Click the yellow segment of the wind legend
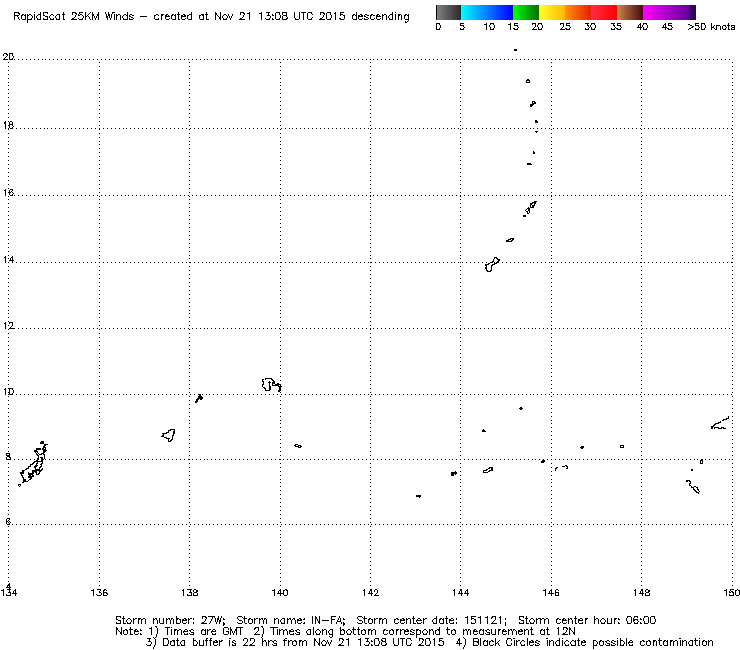 coord(552,12)
